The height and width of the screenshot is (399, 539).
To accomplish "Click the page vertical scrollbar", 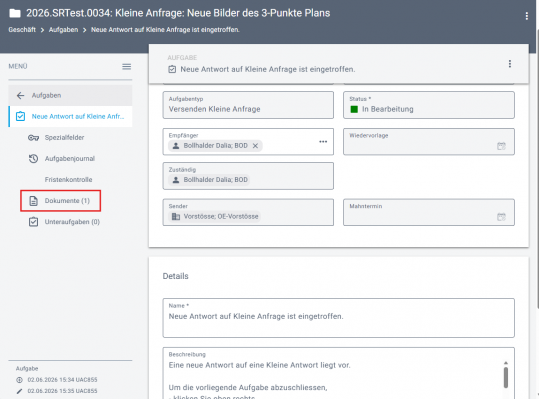I will (x=537, y=168).
